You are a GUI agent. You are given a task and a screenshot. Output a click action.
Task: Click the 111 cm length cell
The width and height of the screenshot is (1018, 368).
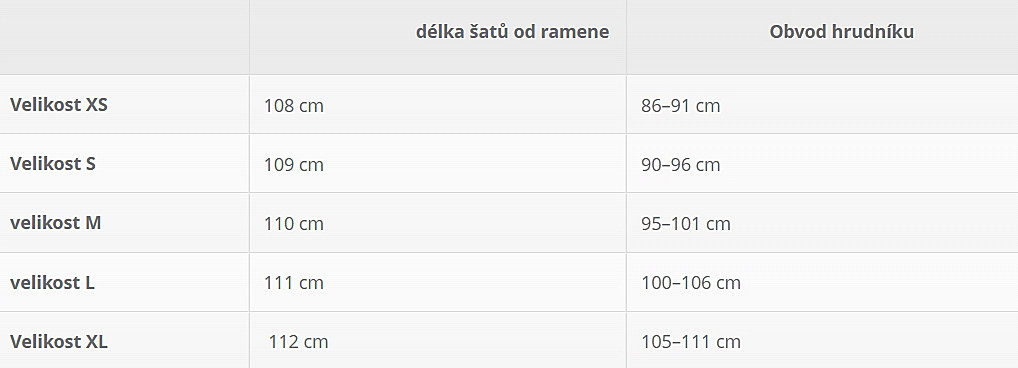(293, 283)
